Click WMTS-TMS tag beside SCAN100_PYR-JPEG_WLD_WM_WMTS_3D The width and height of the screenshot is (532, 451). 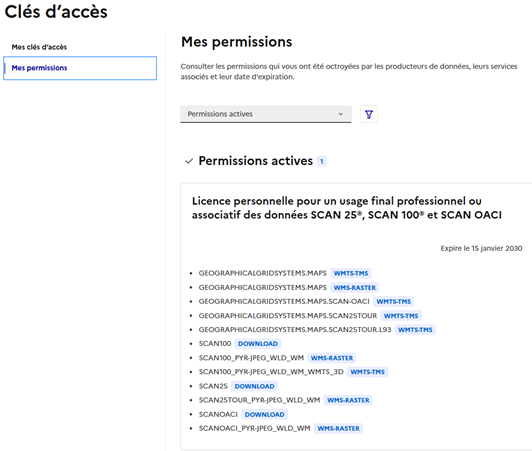(x=367, y=372)
